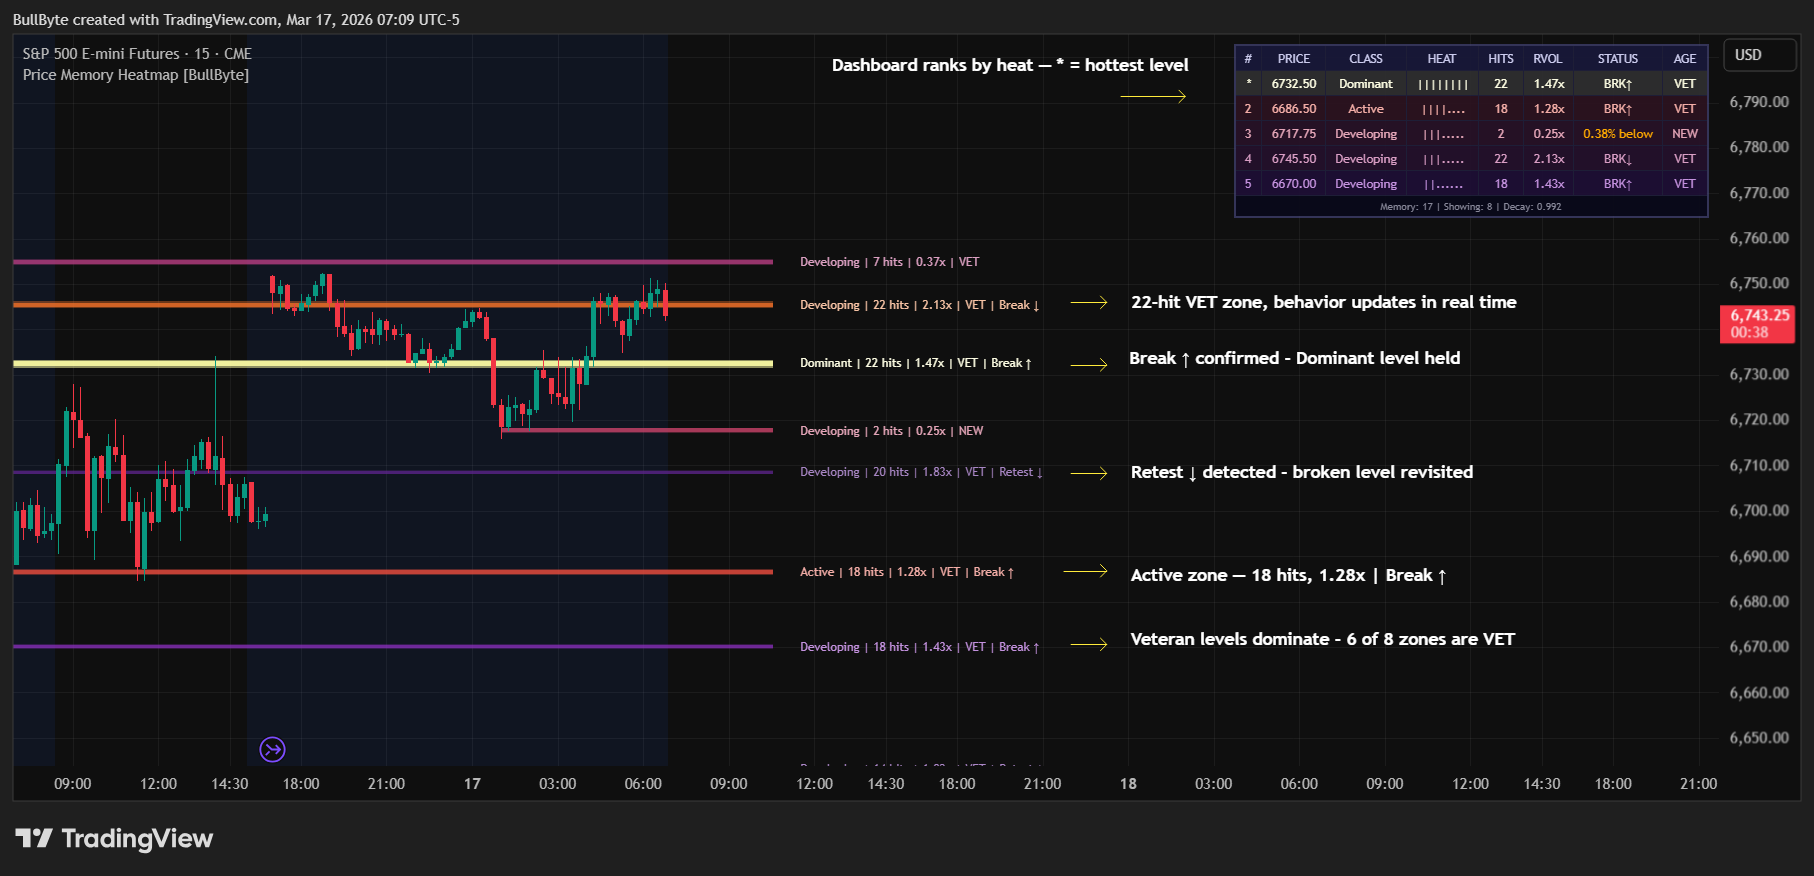Click the Retest ↓ detected annotation text
Image resolution: width=1814 pixels, height=876 pixels.
pyautogui.click(x=1301, y=472)
